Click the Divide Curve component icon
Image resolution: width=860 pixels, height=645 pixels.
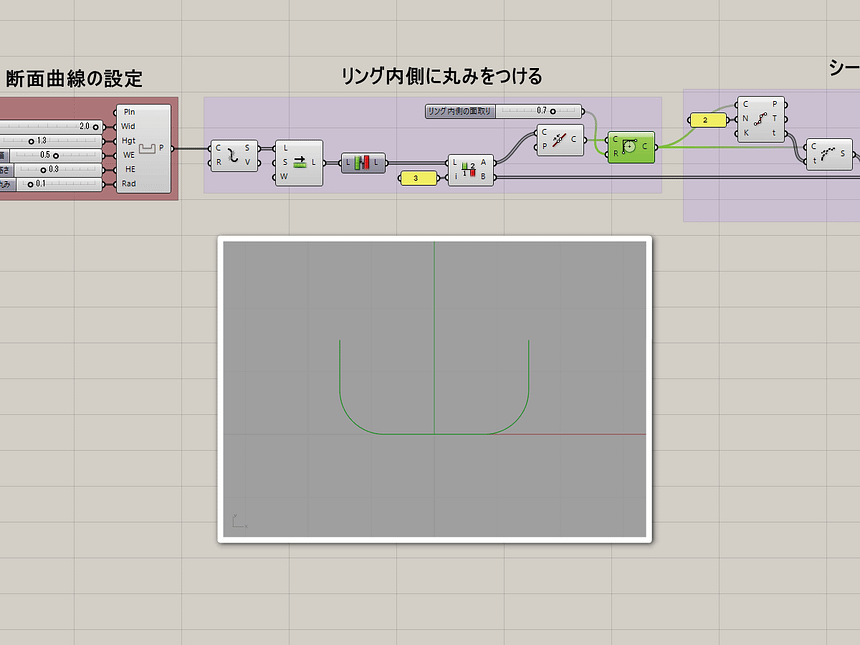pos(760,120)
